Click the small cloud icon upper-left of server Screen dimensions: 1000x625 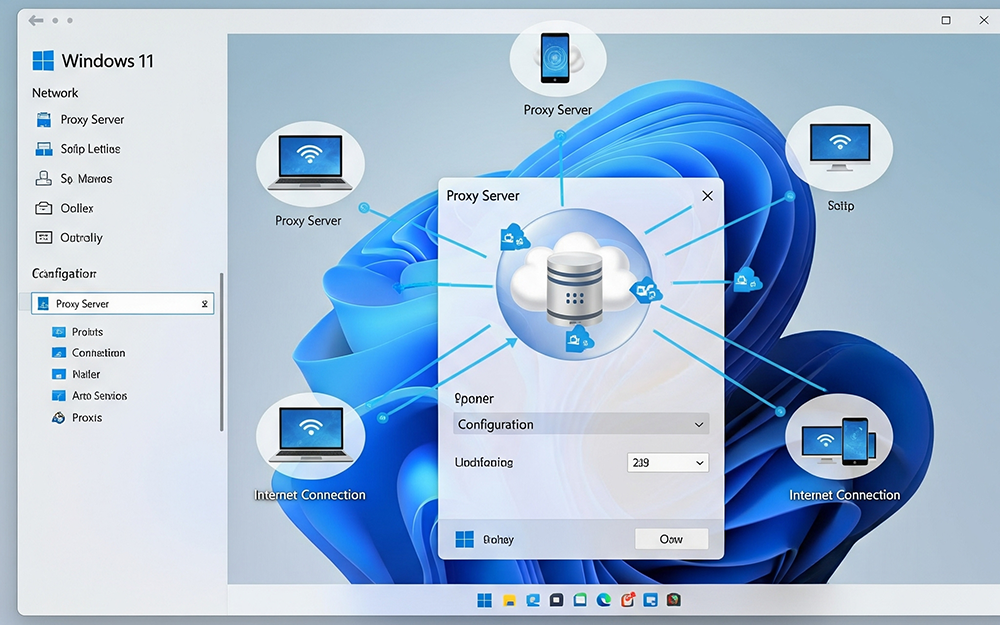515,237
